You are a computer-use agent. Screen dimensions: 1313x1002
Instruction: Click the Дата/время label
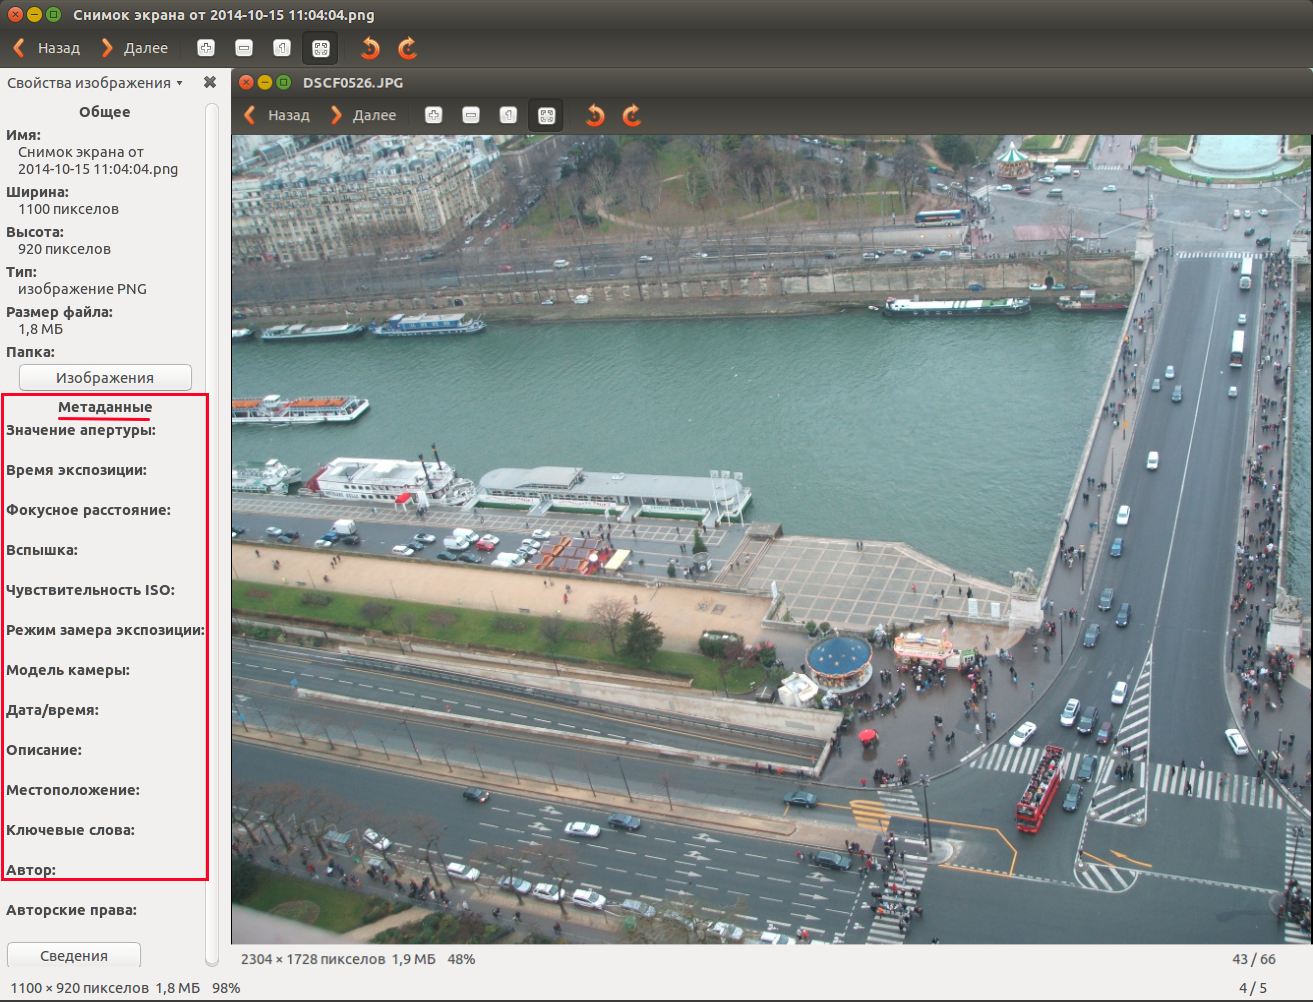tap(52, 710)
